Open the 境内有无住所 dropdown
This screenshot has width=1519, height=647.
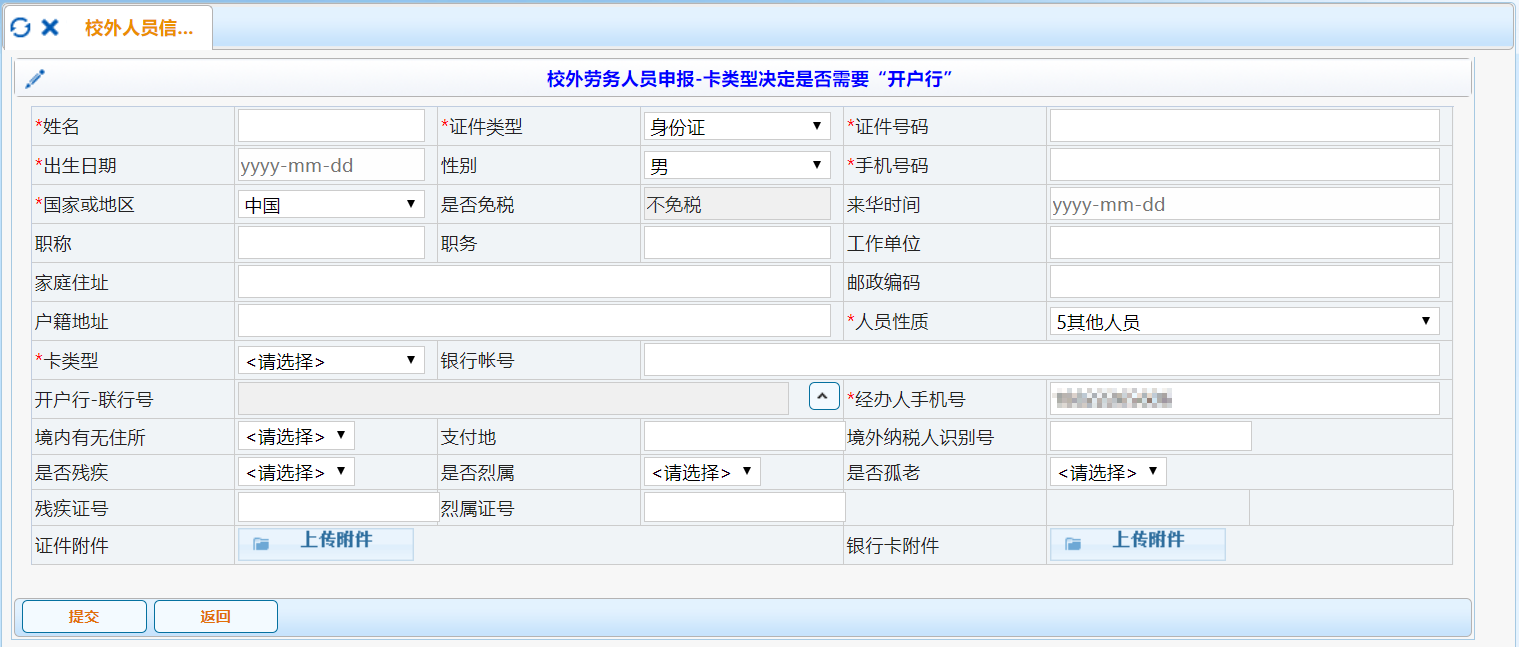296,436
